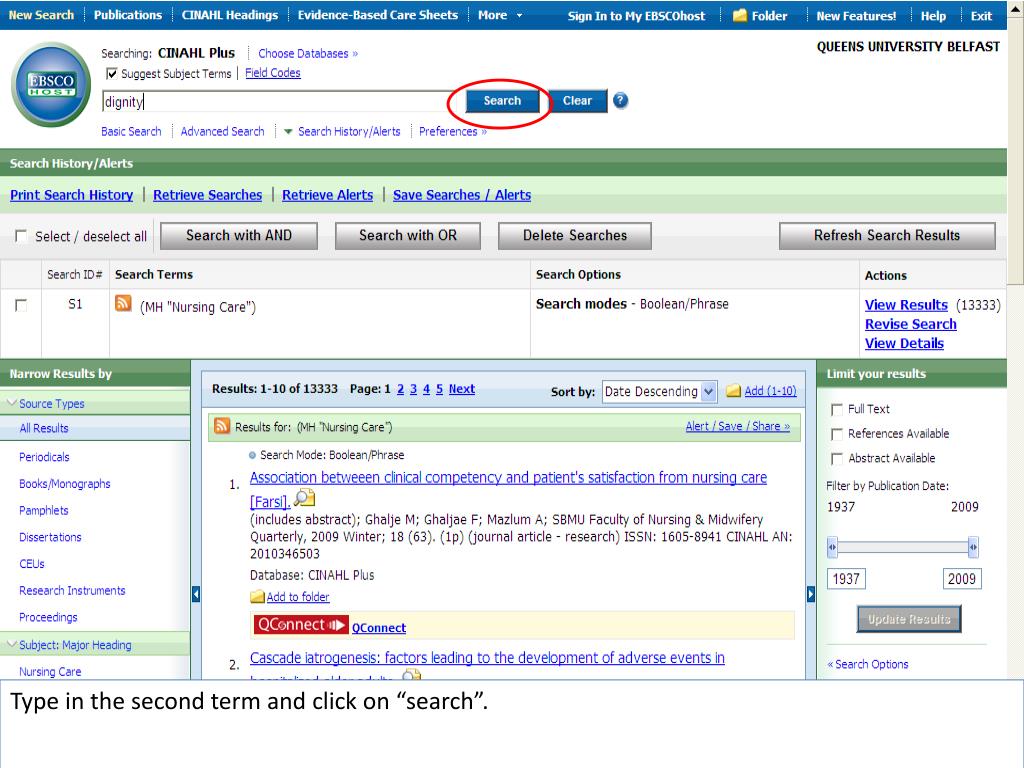Collapse right panel with arrow icon

pos(810,594)
